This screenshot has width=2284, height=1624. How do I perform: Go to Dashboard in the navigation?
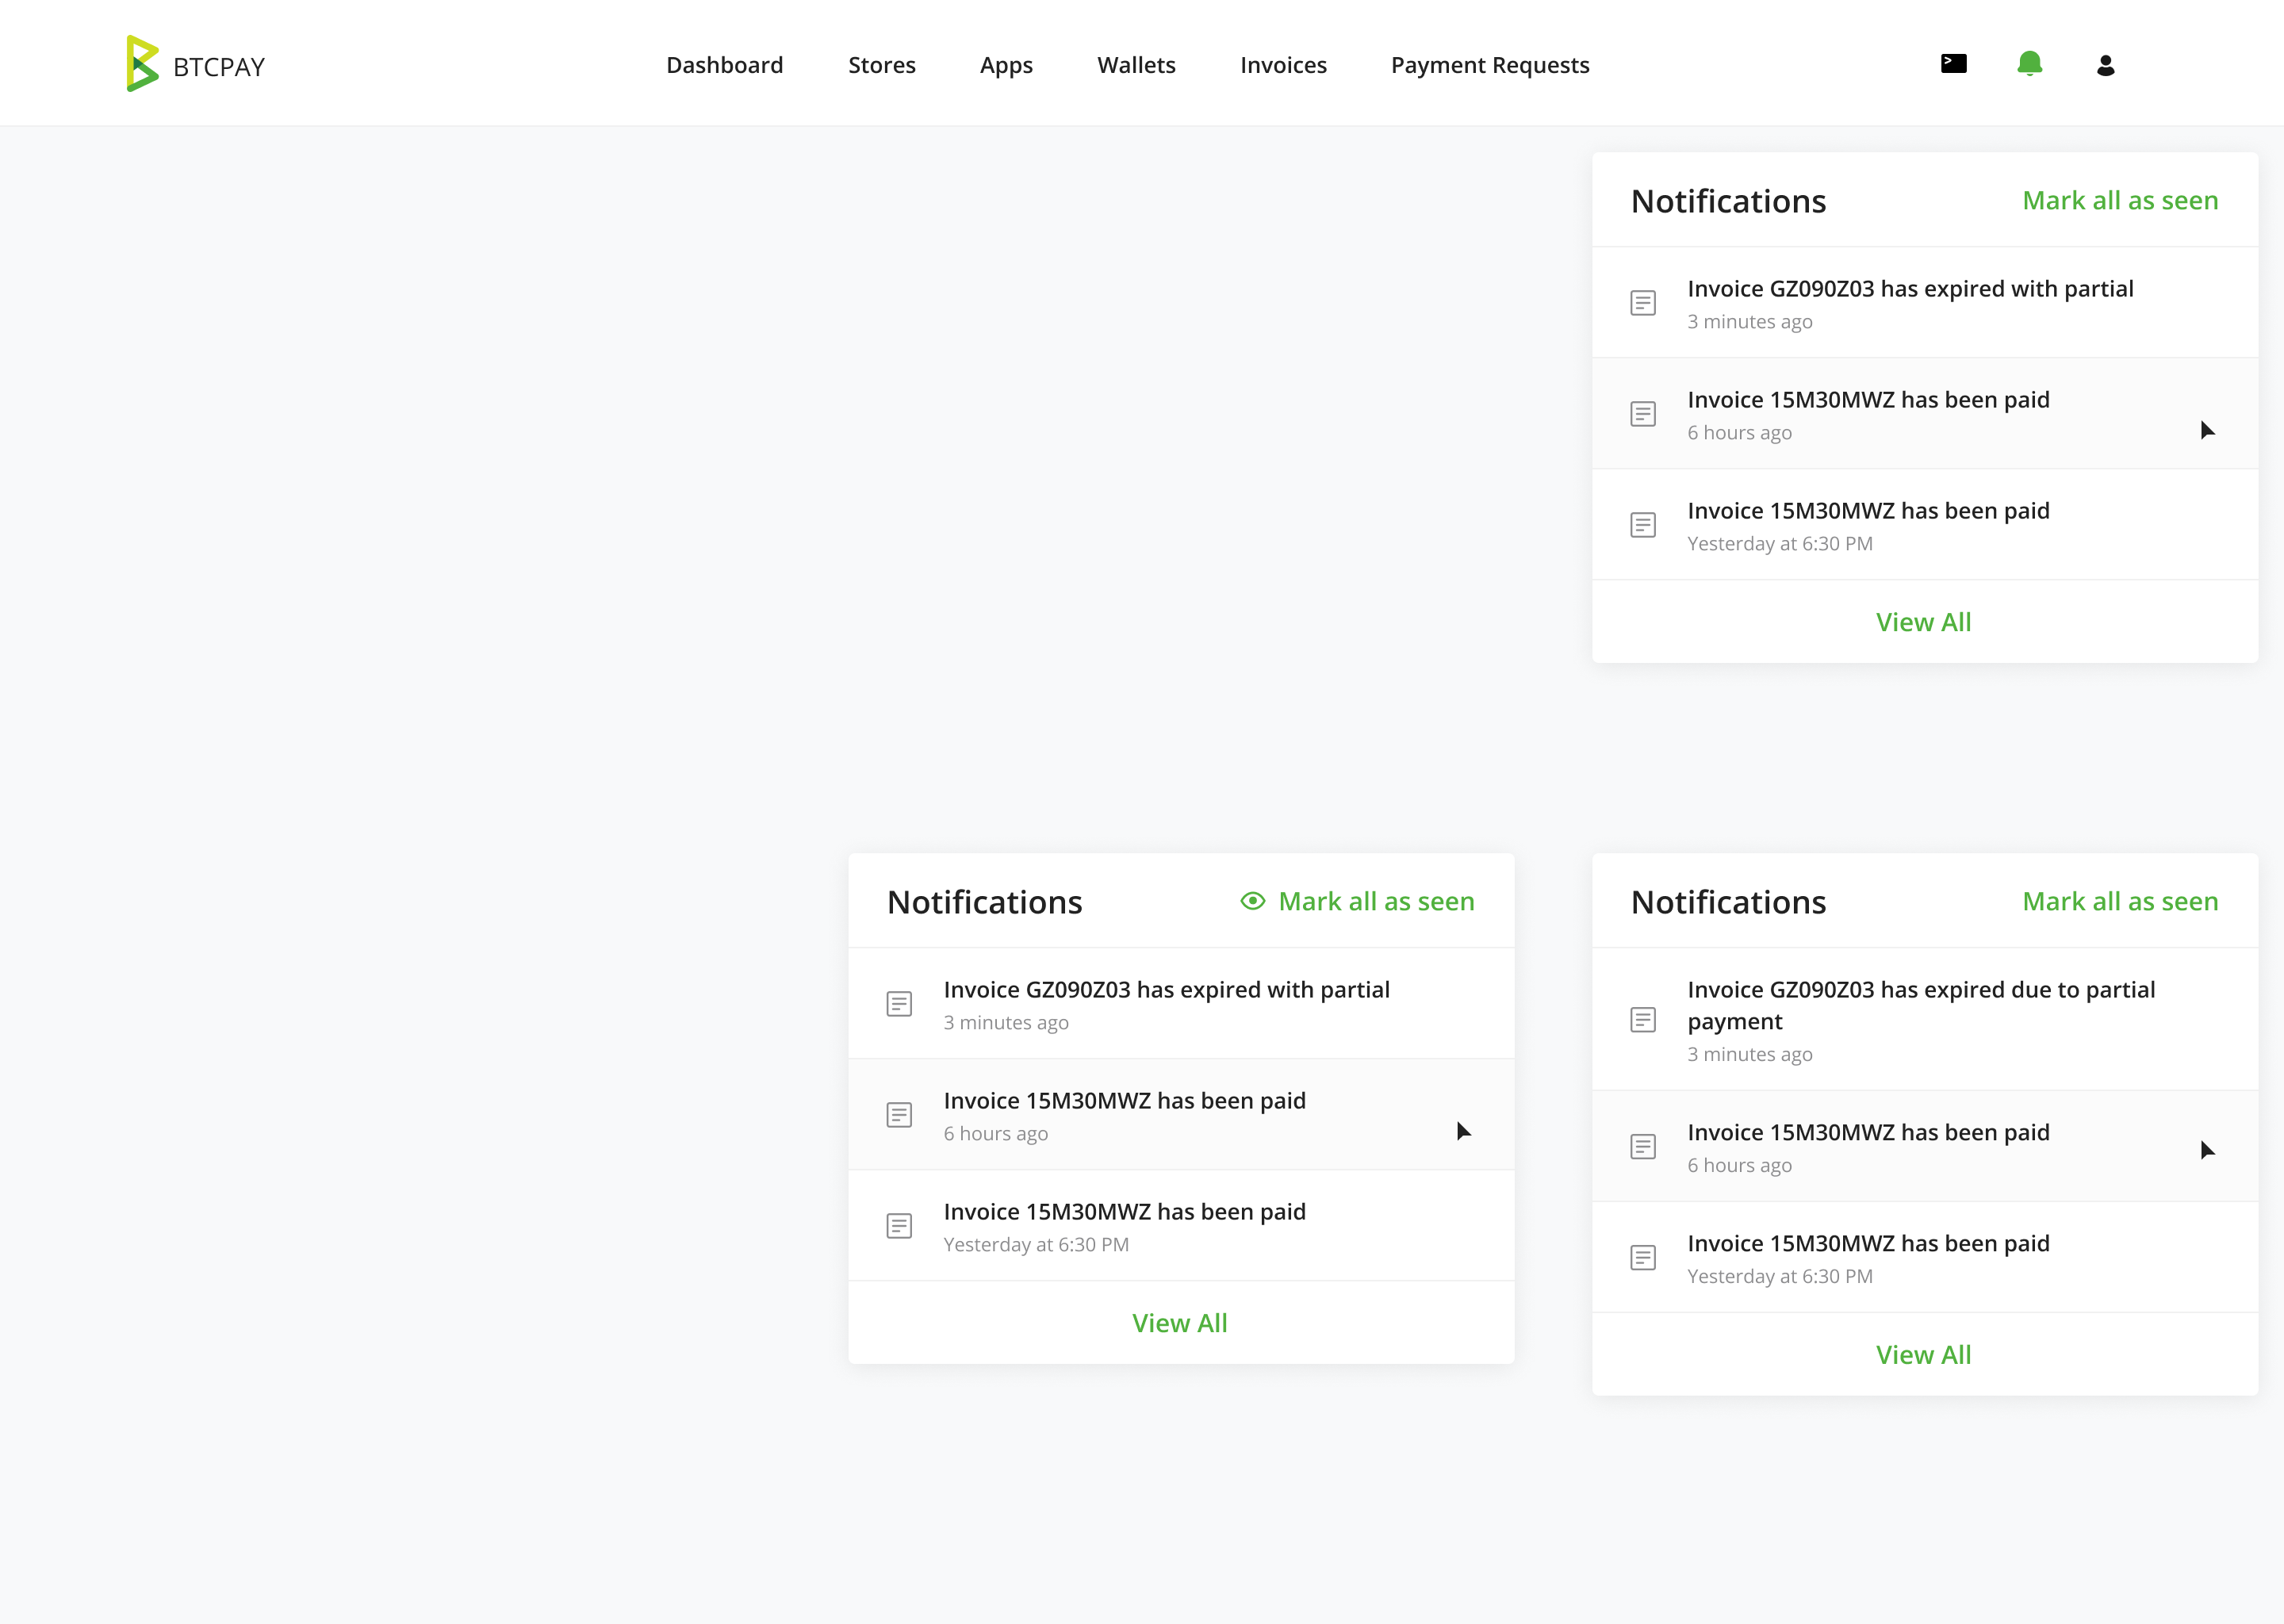[725, 65]
